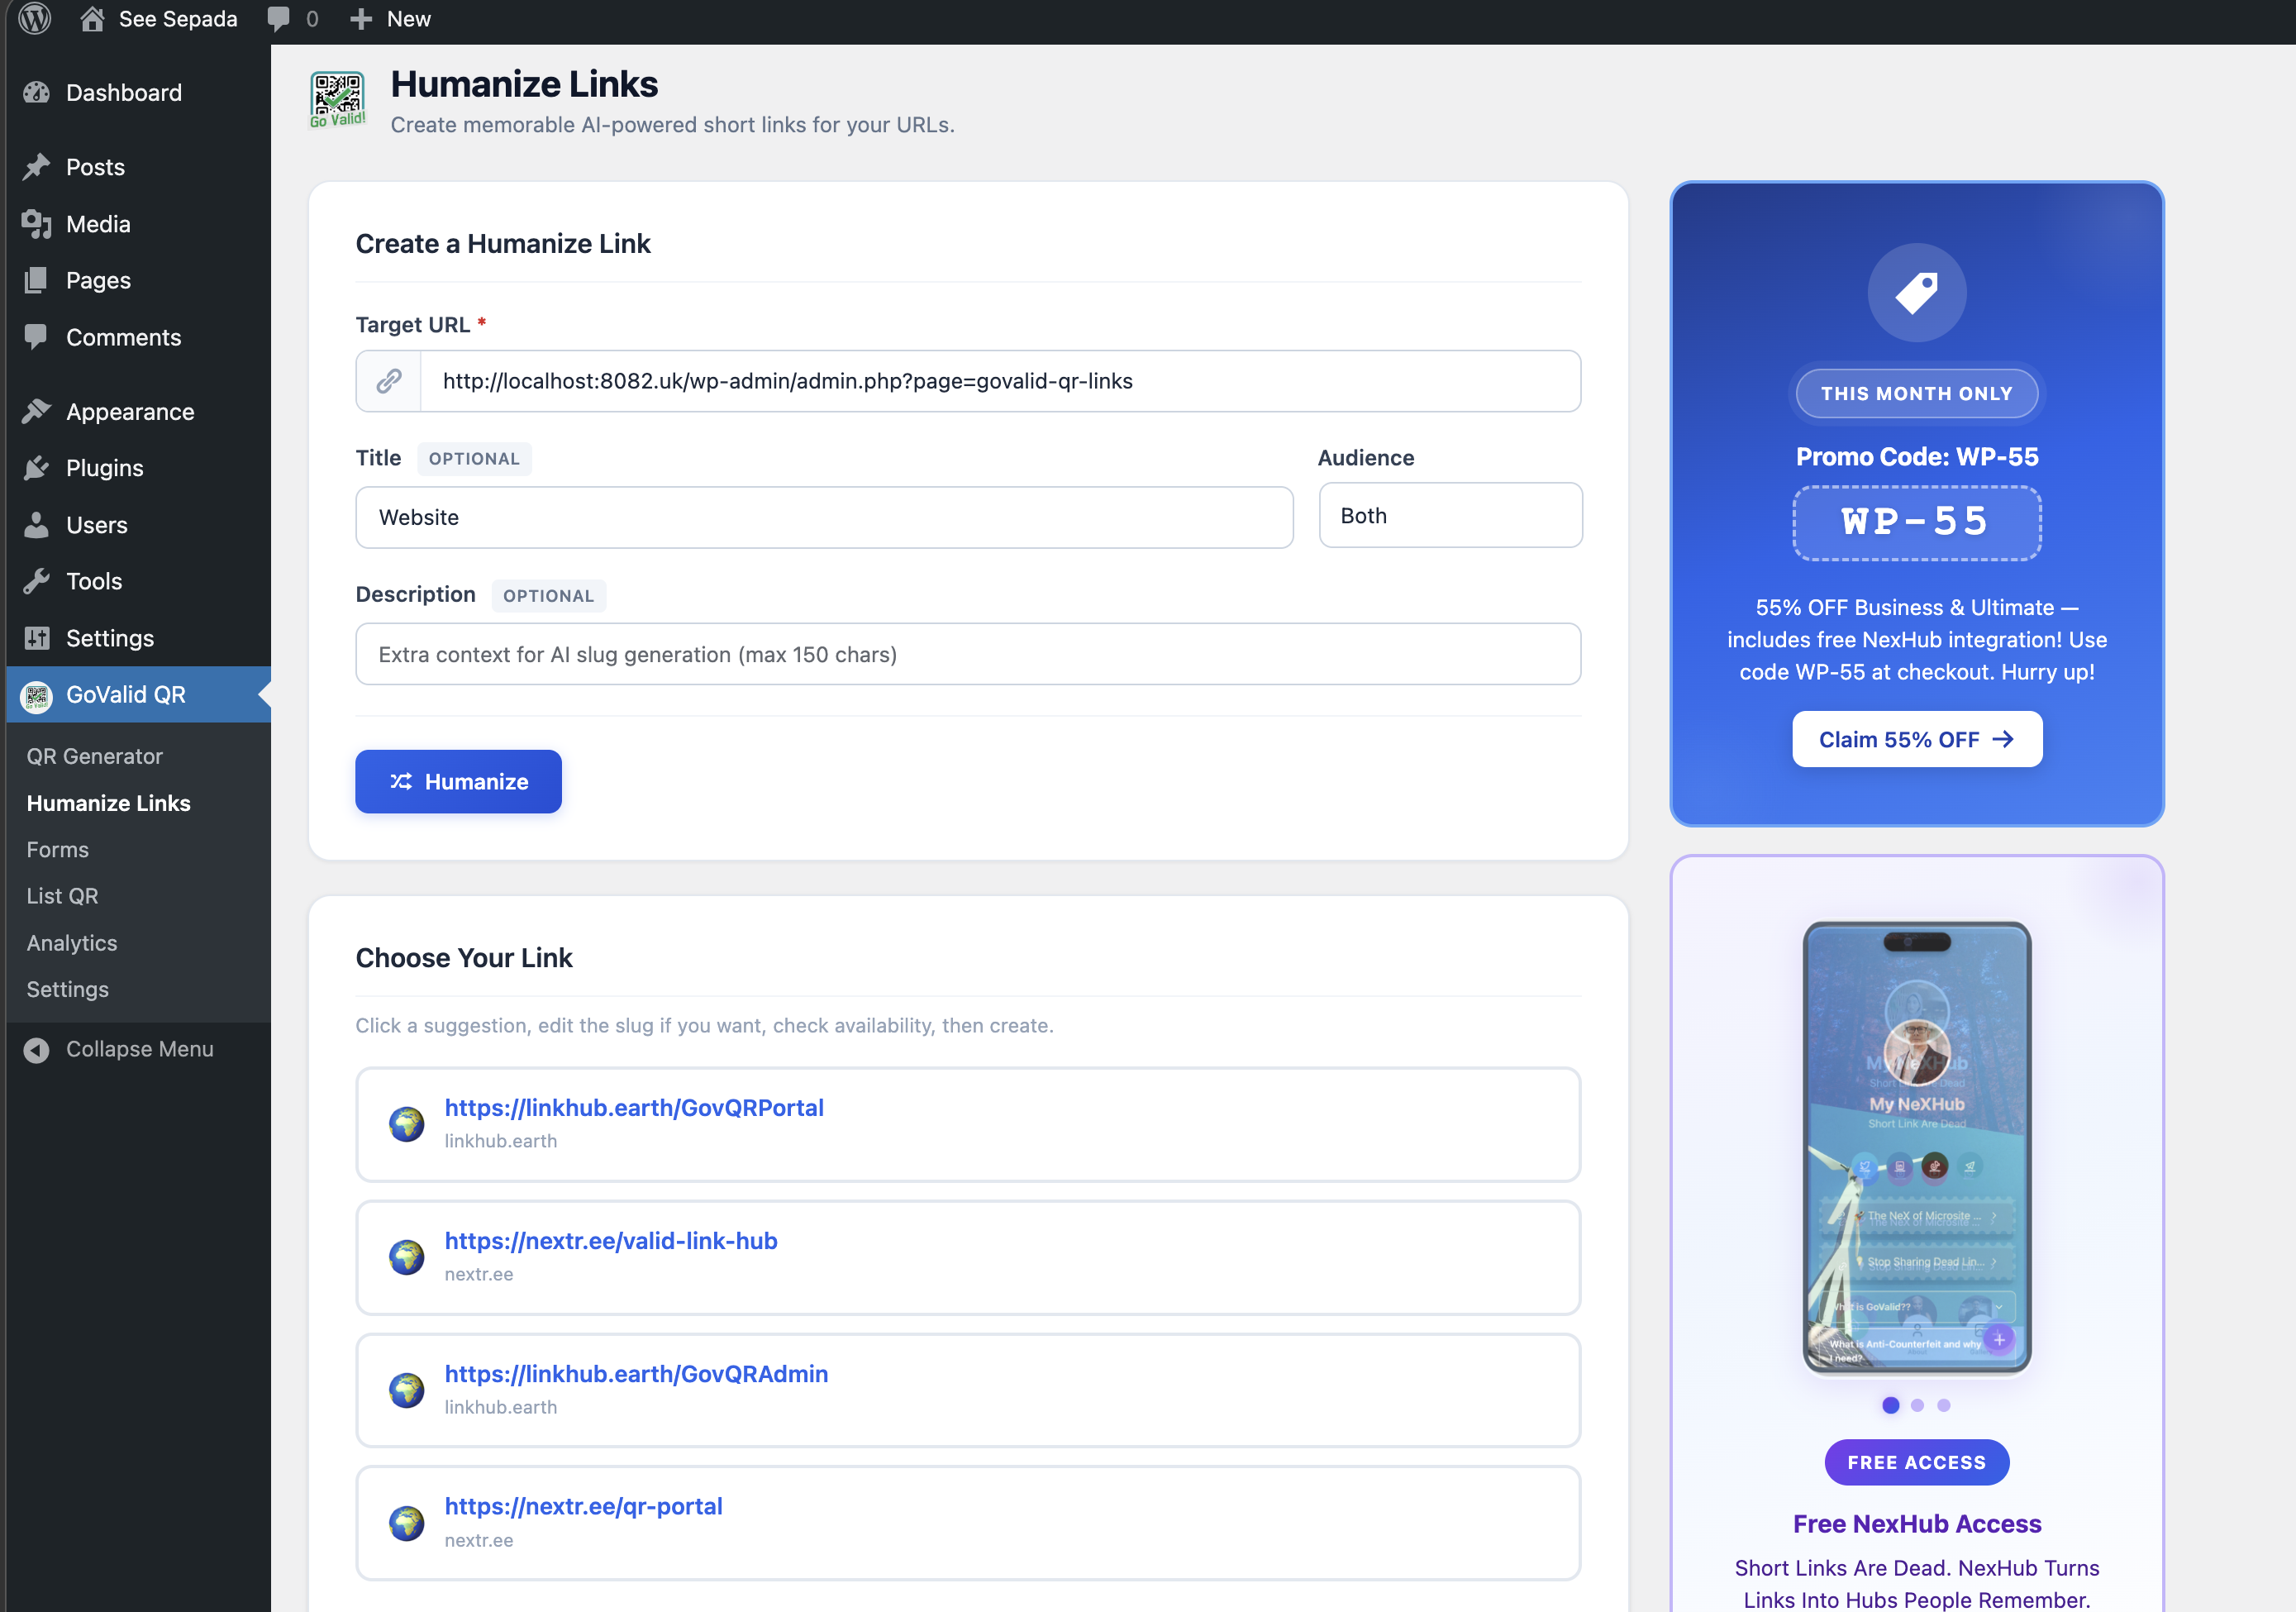The height and width of the screenshot is (1612, 2296).
Task: Open the Plugins menu in sidebar
Action: click(x=104, y=468)
